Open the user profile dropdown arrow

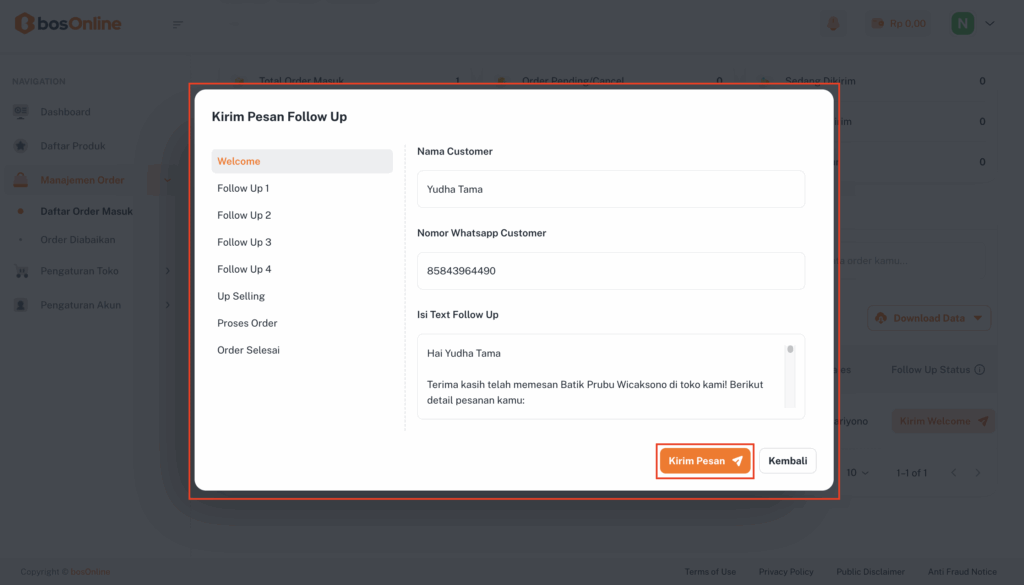pyautogui.click(x=990, y=23)
